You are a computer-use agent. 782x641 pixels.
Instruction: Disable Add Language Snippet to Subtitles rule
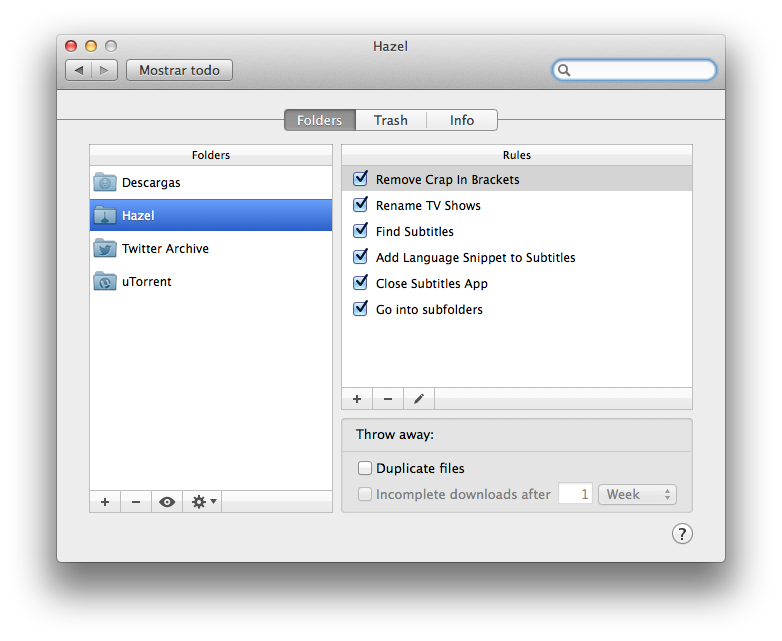point(360,256)
